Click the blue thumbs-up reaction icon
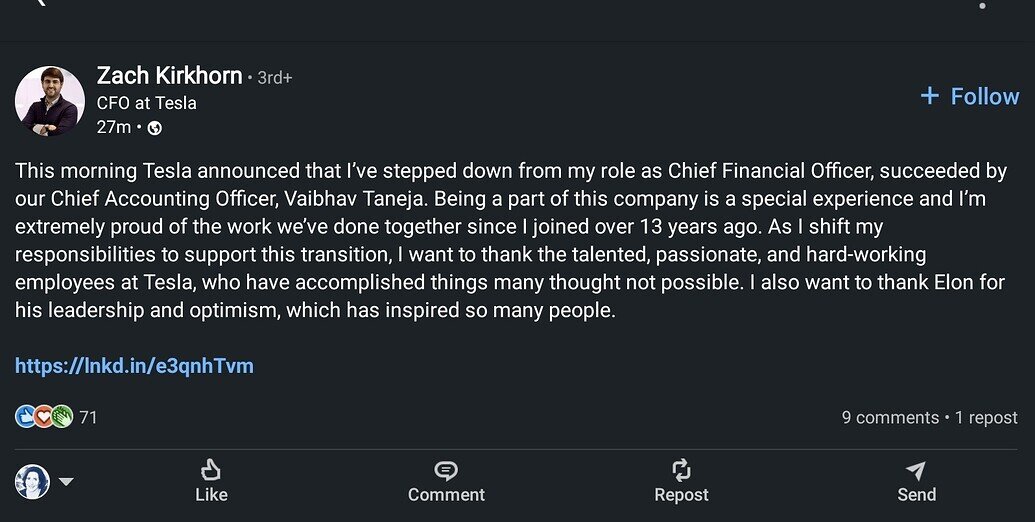The image size is (1035, 522). click(x=25, y=417)
